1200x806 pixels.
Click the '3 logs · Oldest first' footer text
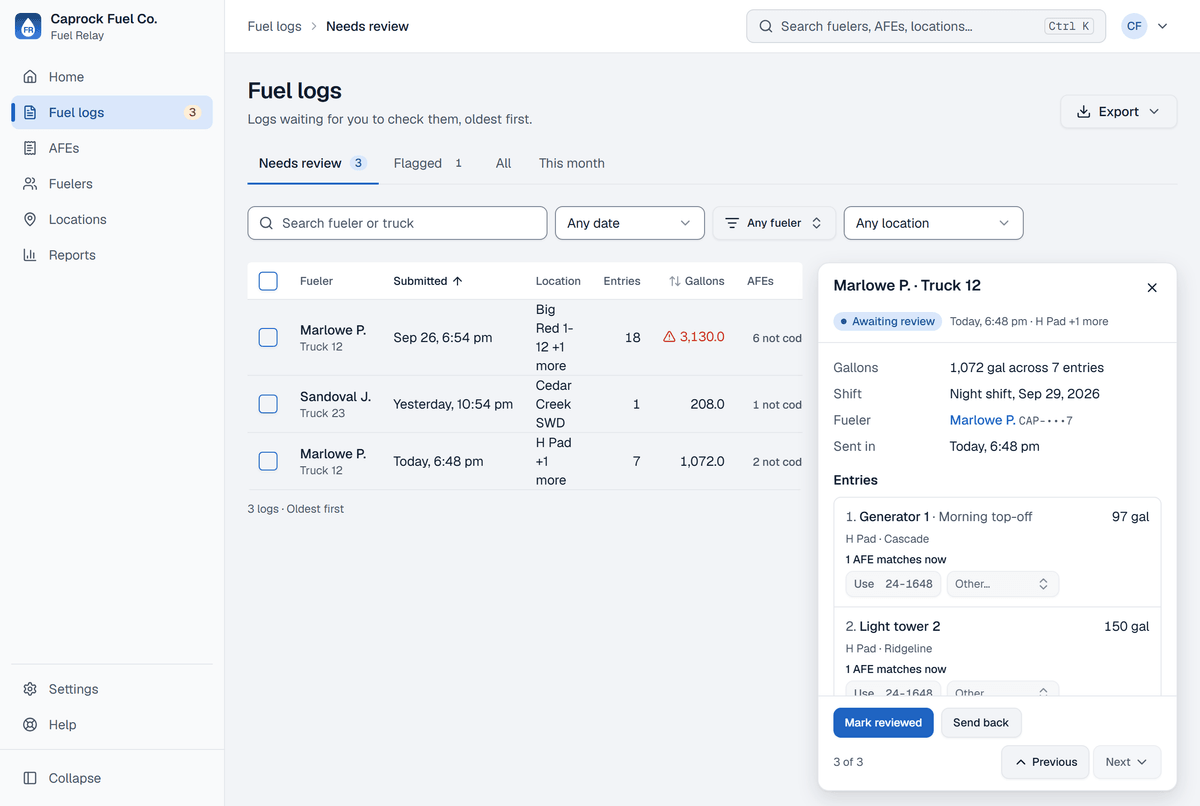tap(296, 509)
